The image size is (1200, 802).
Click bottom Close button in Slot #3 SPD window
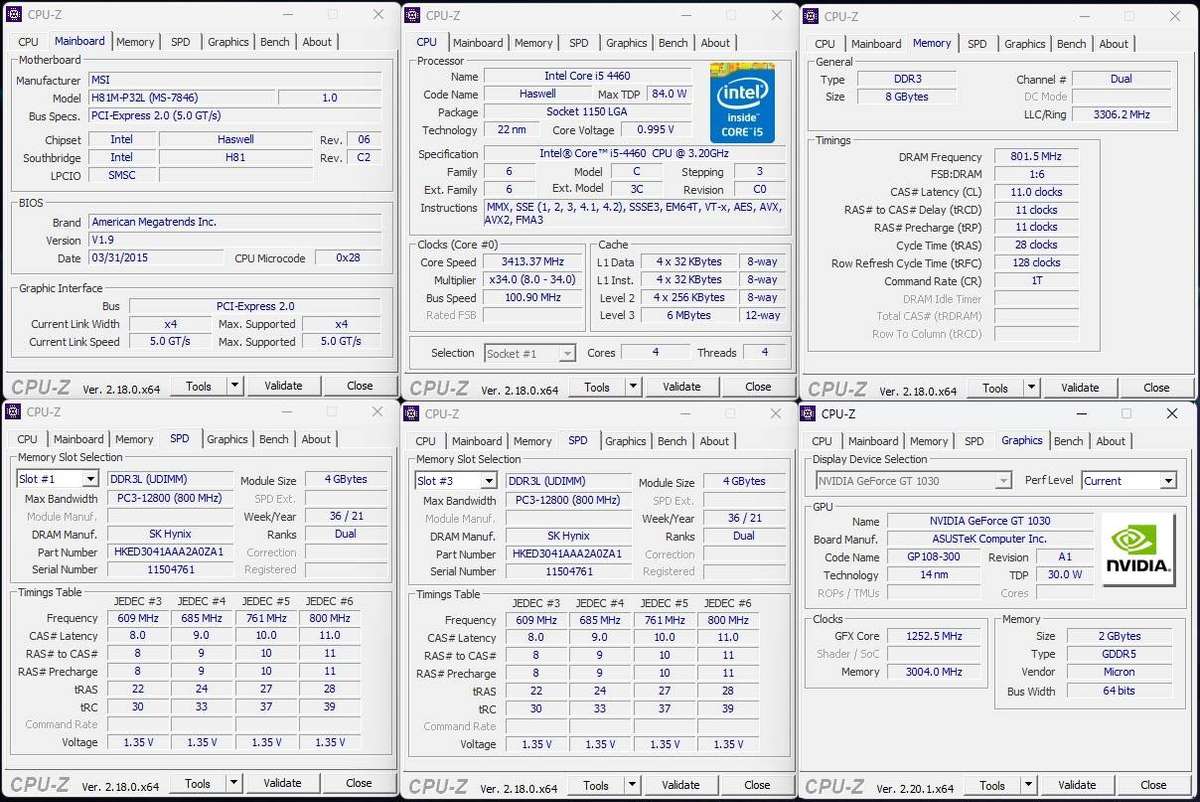(757, 785)
